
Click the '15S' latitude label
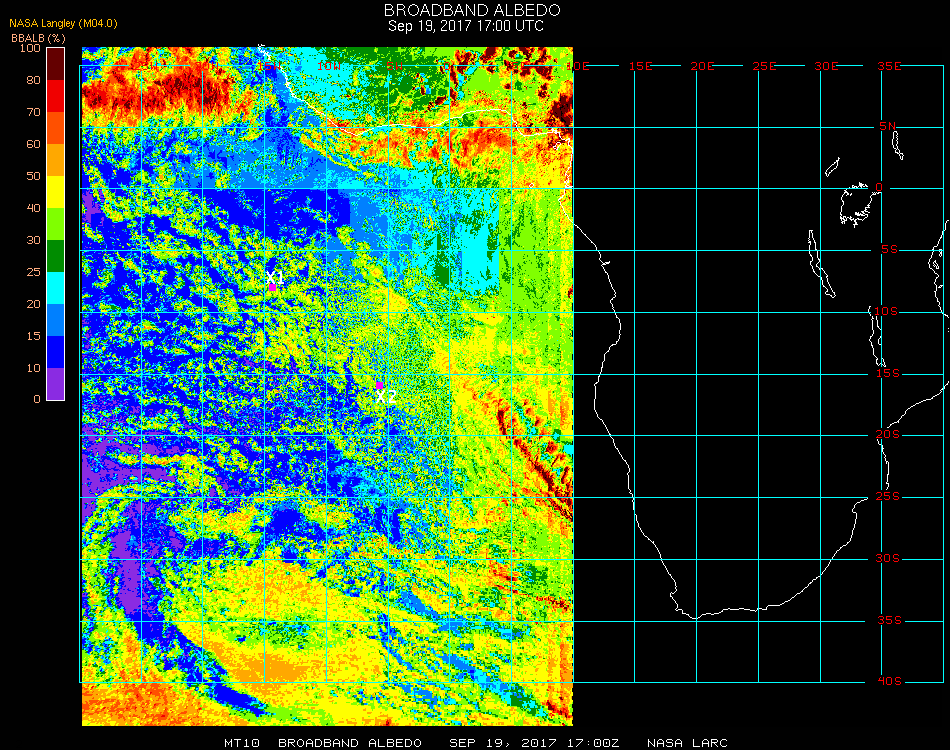pos(888,373)
